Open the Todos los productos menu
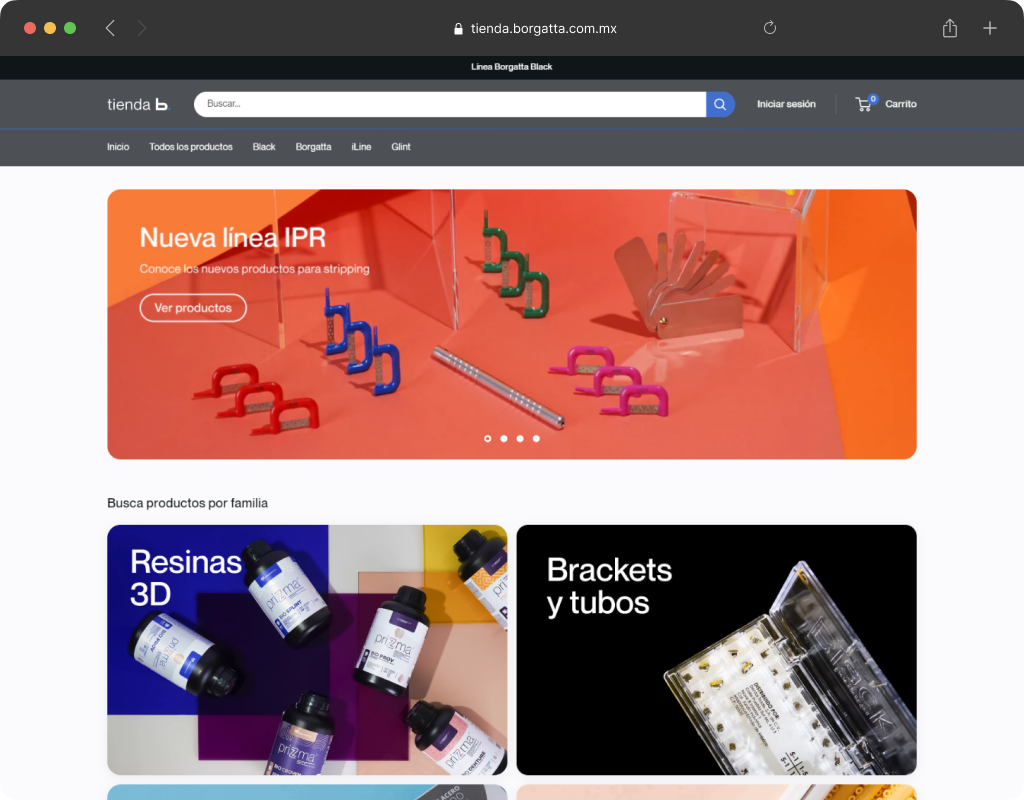The width and height of the screenshot is (1024, 800). pos(191,147)
